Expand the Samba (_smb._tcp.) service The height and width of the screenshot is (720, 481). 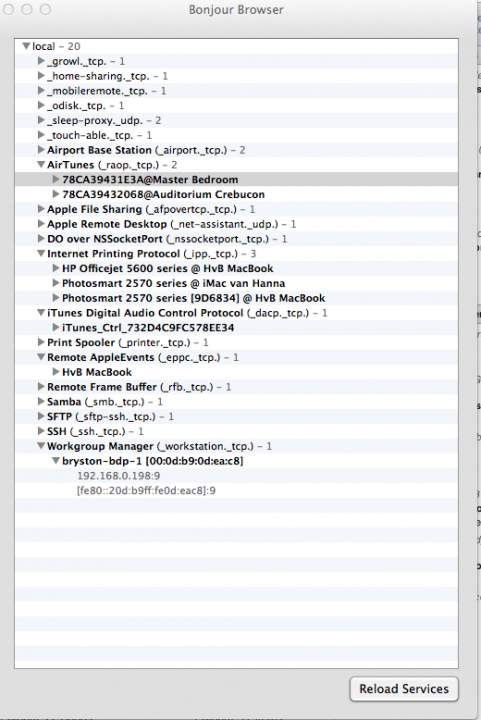pyautogui.click(x=41, y=402)
